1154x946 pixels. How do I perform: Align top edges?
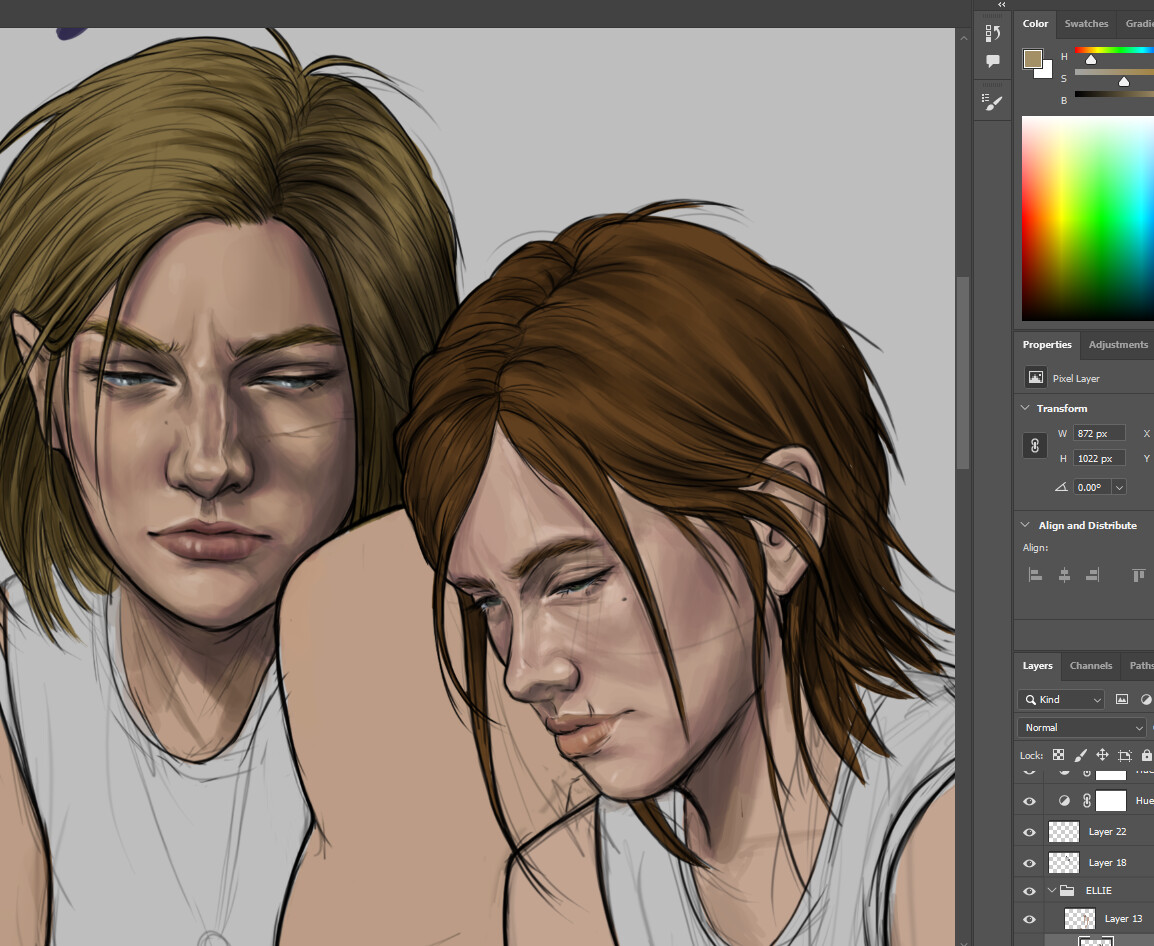pyautogui.click(x=1139, y=575)
